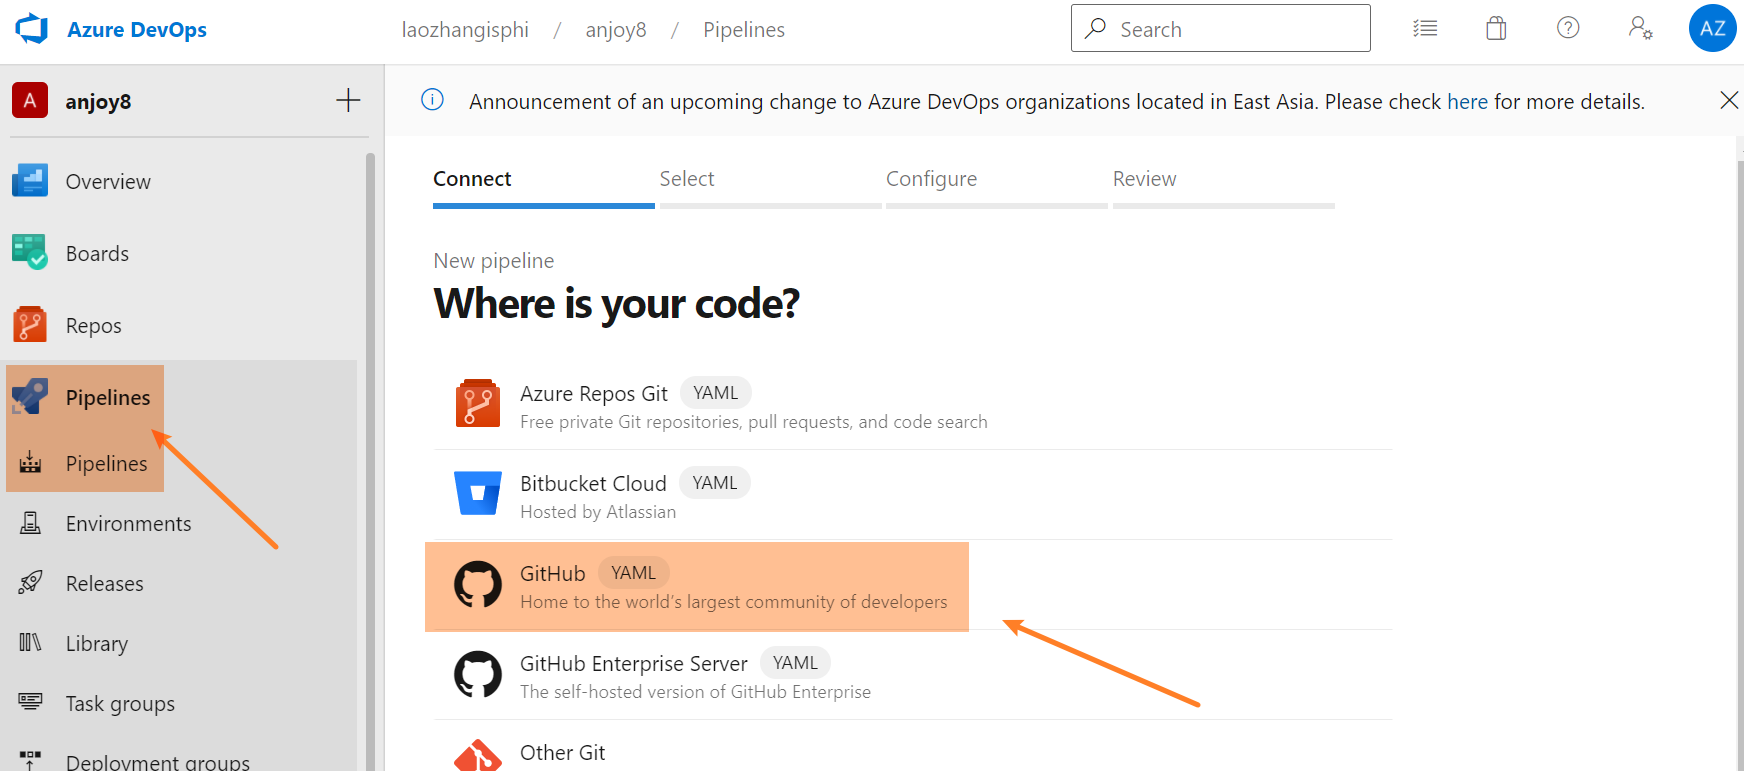This screenshot has height=771, width=1744.
Task: Open the Help question mark icon
Action: pos(1568,28)
